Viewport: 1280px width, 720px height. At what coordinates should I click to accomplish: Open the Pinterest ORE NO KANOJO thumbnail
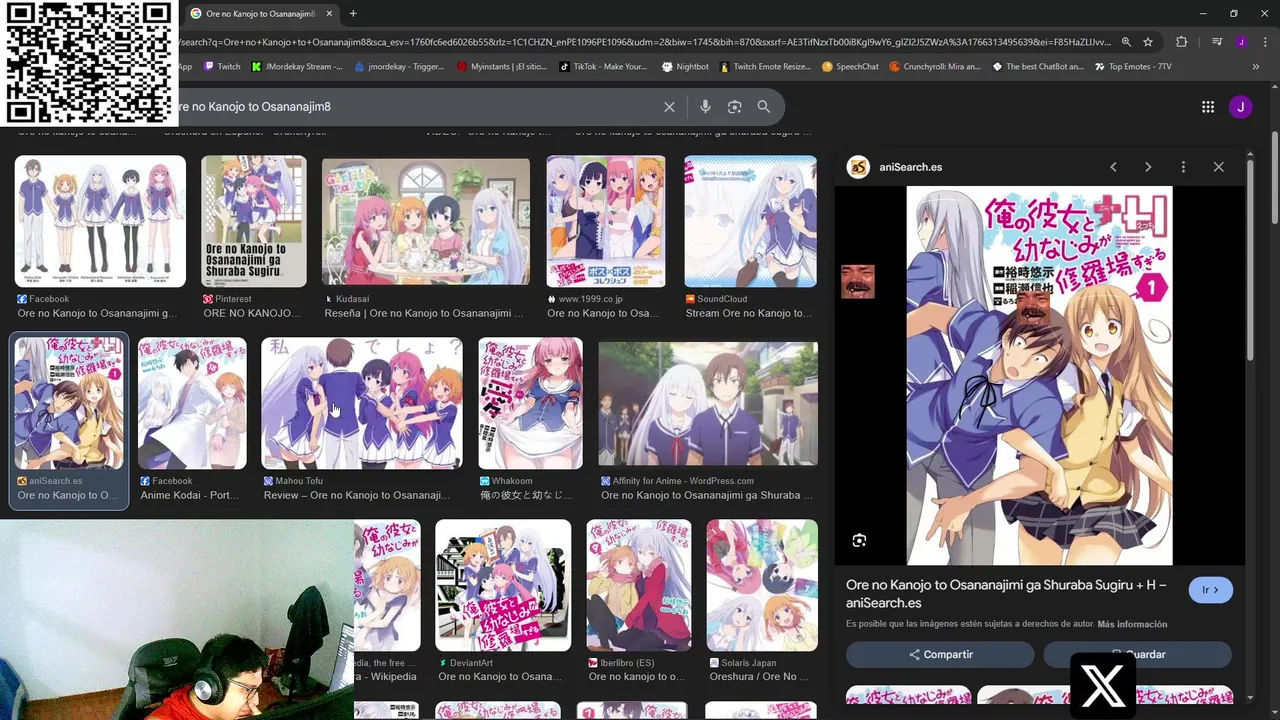254,221
